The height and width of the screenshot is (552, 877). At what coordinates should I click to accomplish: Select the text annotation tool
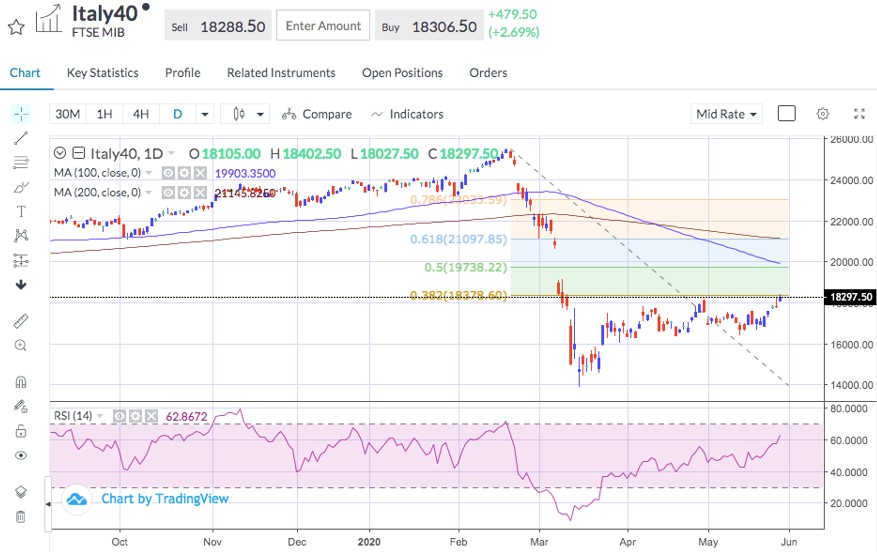pos(21,211)
